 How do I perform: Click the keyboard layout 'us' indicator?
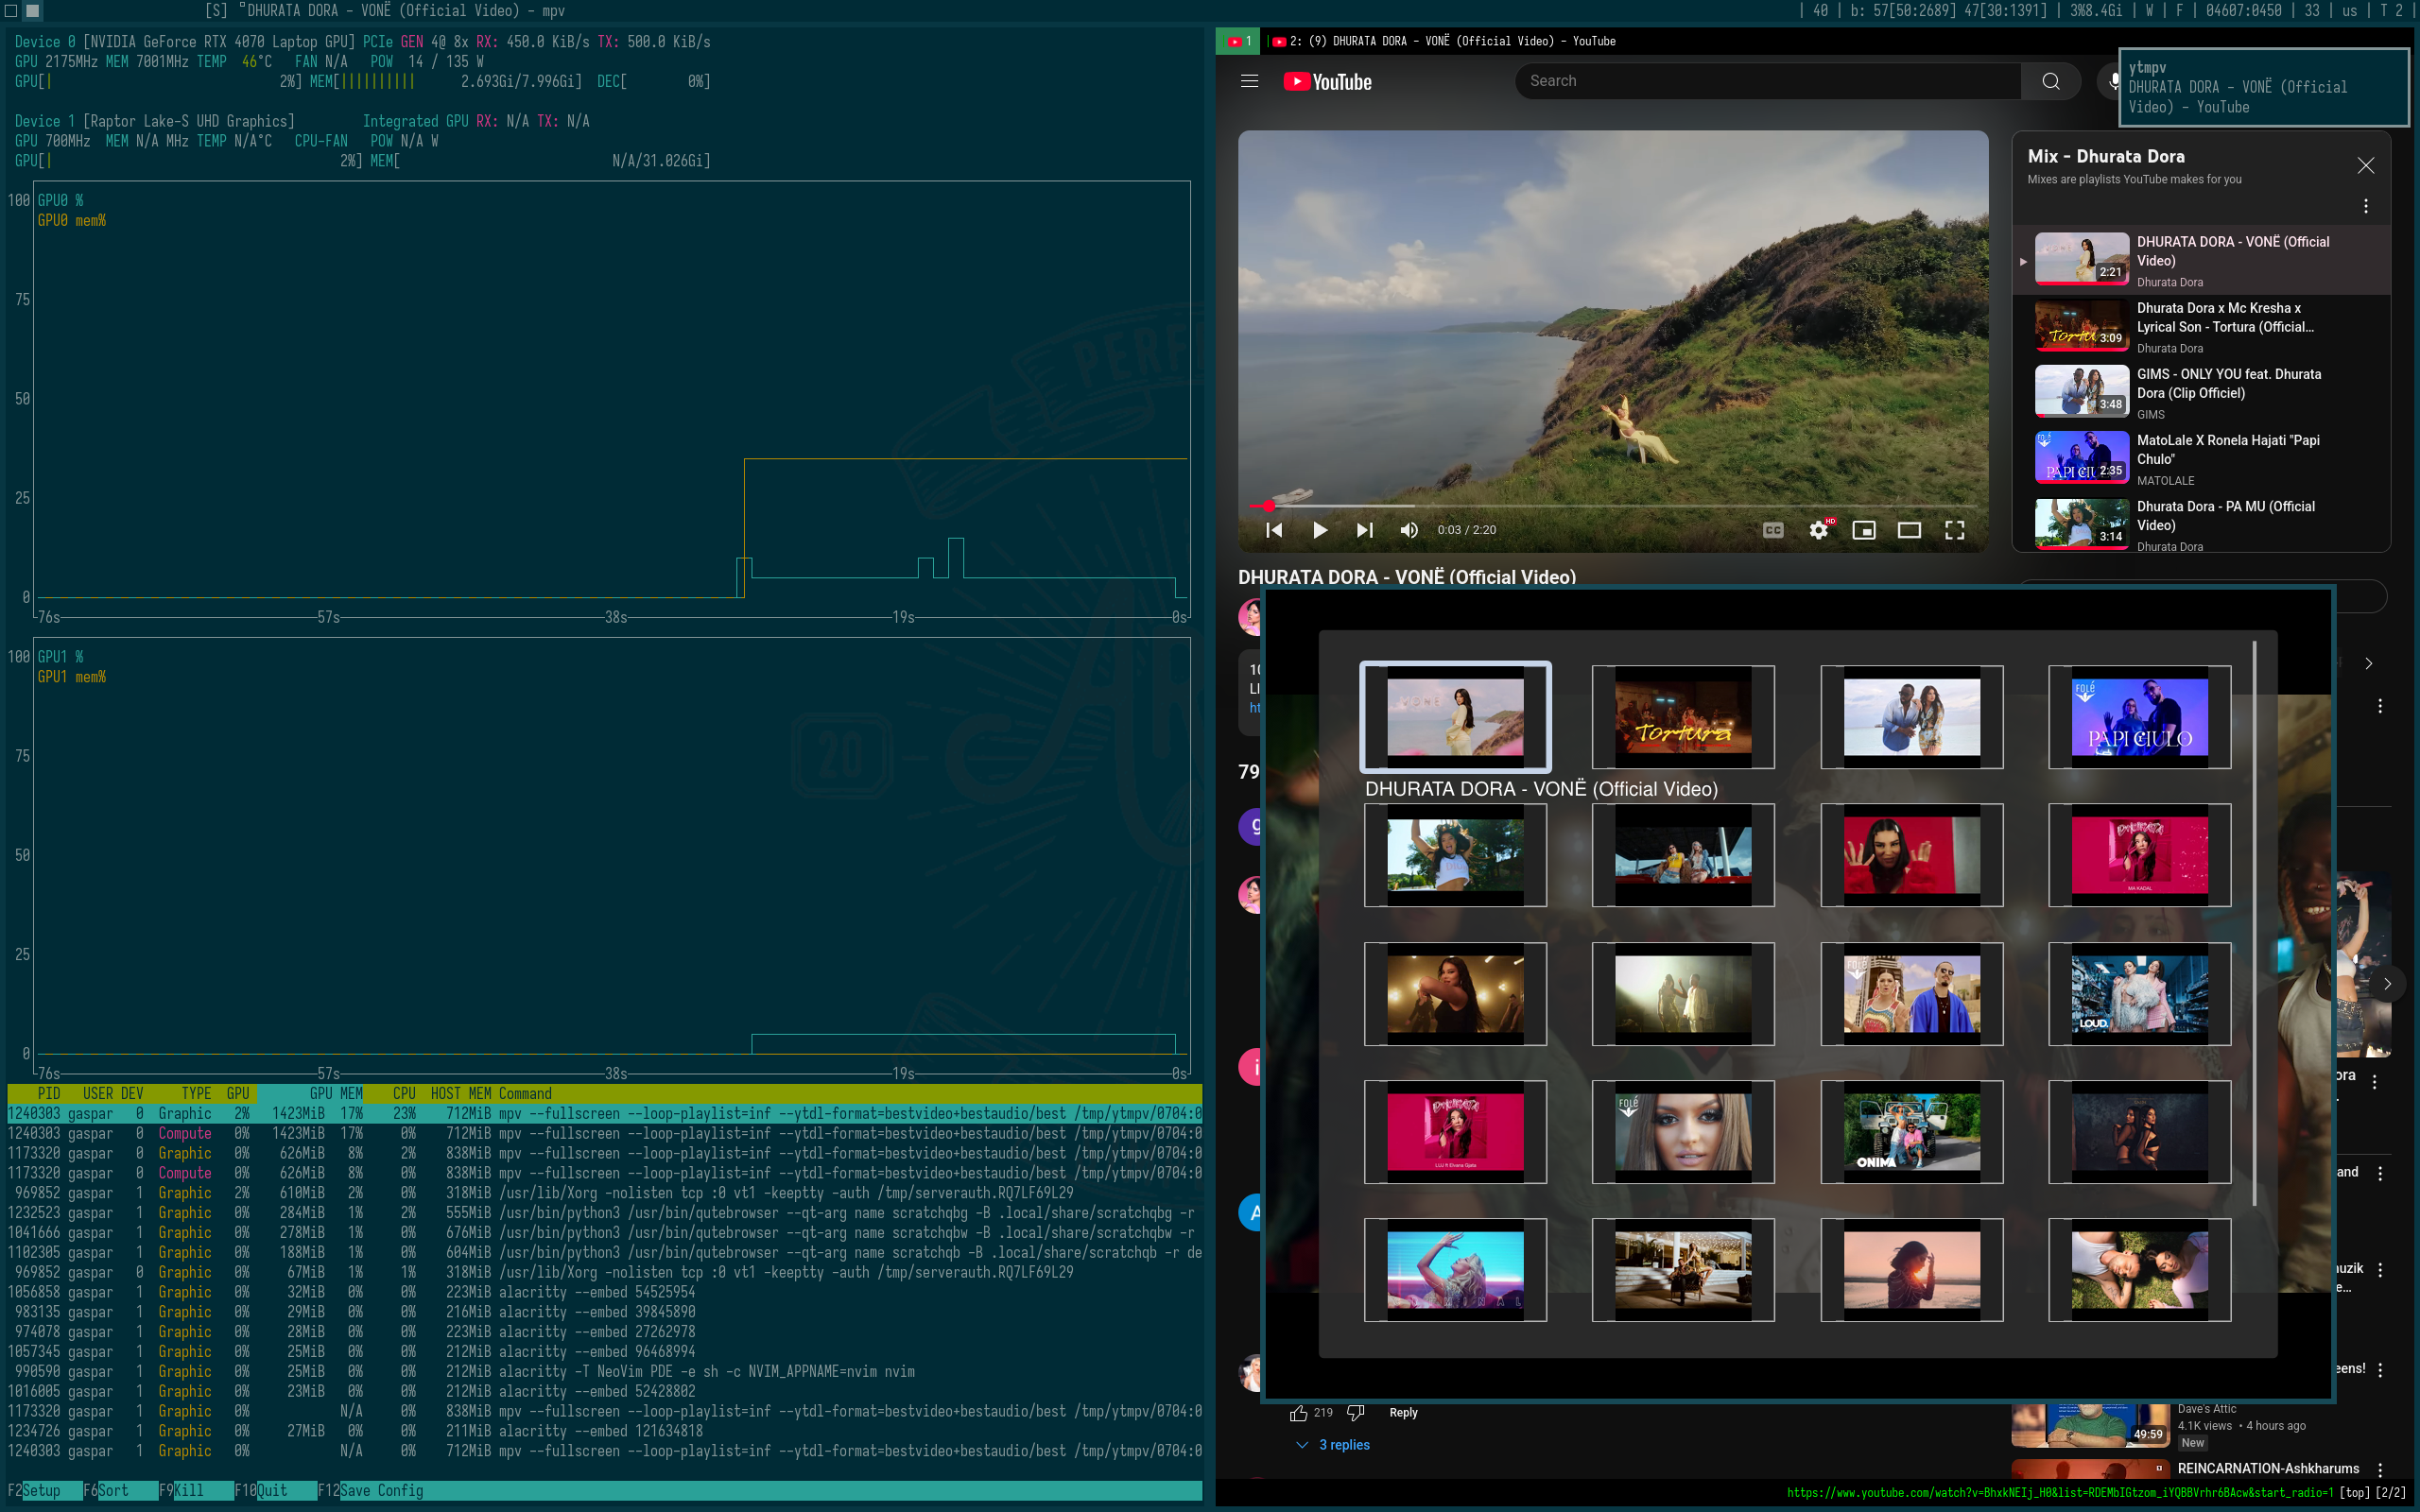point(2349,10)
